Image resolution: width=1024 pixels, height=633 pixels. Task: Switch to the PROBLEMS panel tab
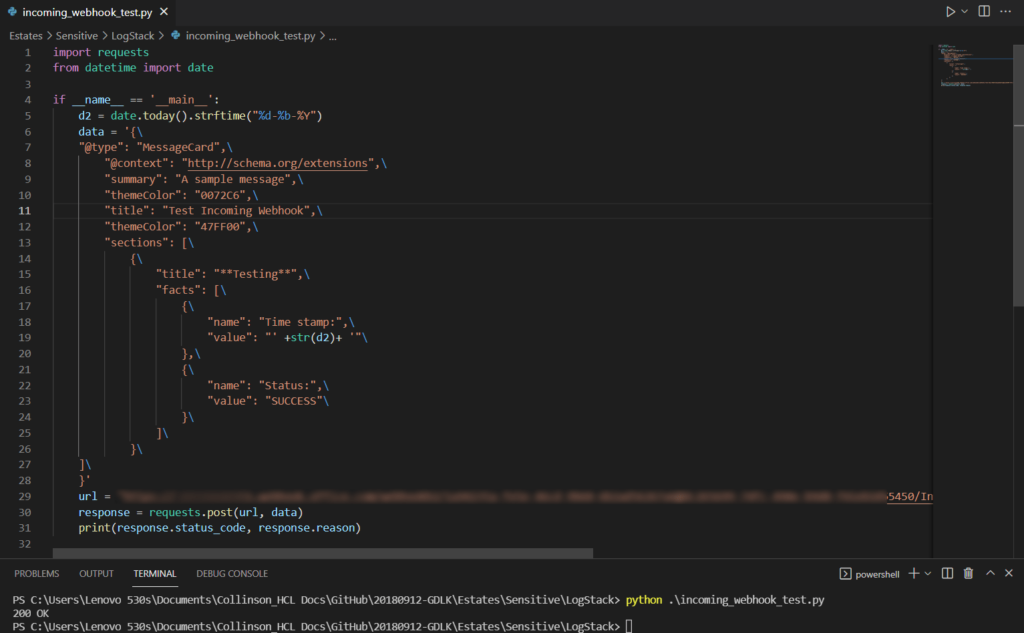coord(36,574)
